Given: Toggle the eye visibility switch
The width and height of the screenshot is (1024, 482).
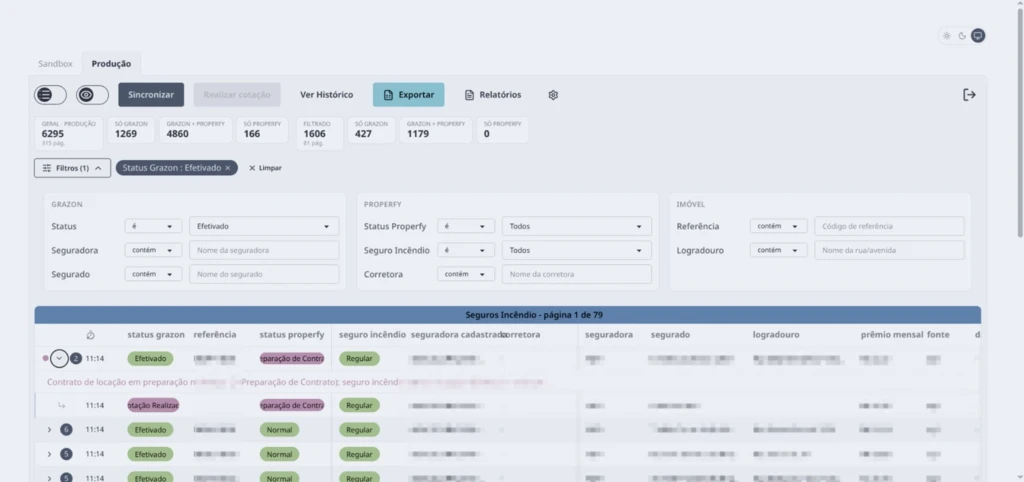Looking at the screenshot, I should coord(92,95).
